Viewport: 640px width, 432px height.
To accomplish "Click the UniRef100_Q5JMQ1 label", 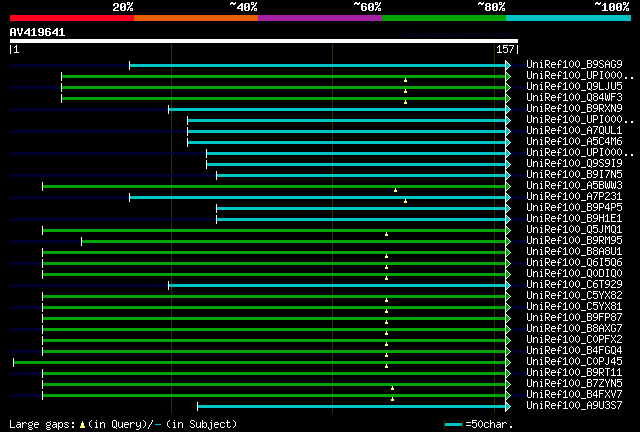I will pos(574,229).
